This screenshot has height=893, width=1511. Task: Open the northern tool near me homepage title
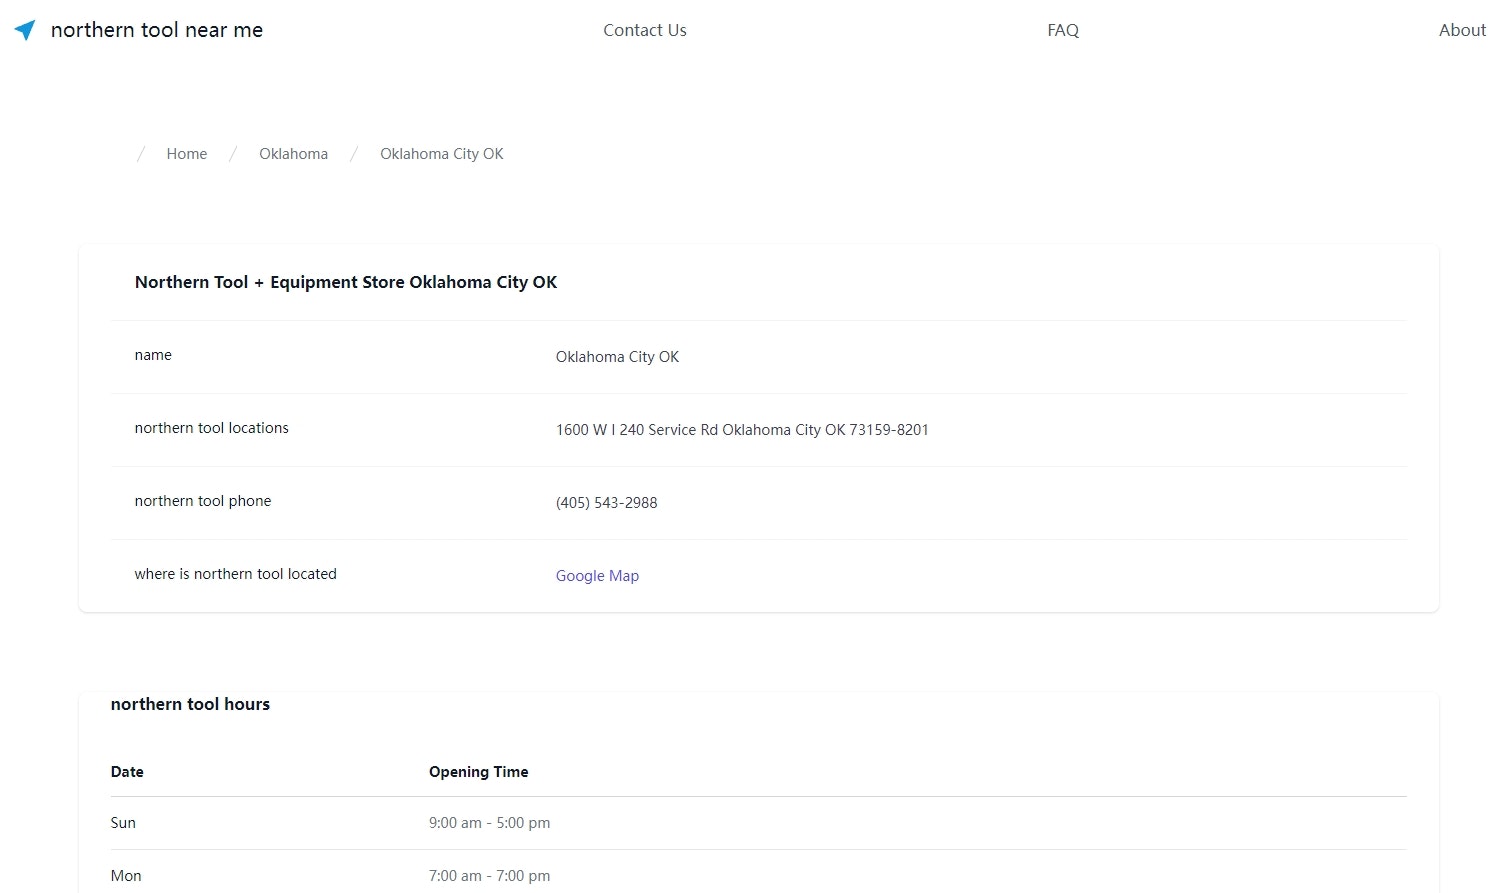[157, 30]
